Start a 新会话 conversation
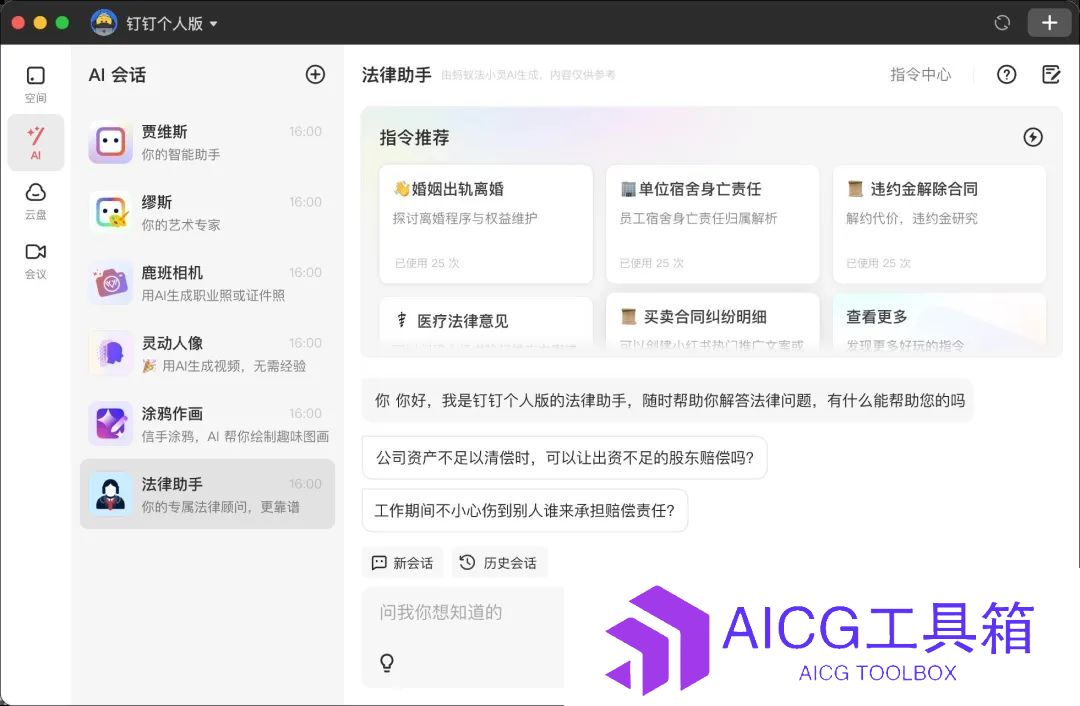The height and width of the screenshot is (706, 1080). tap(402, 563)
